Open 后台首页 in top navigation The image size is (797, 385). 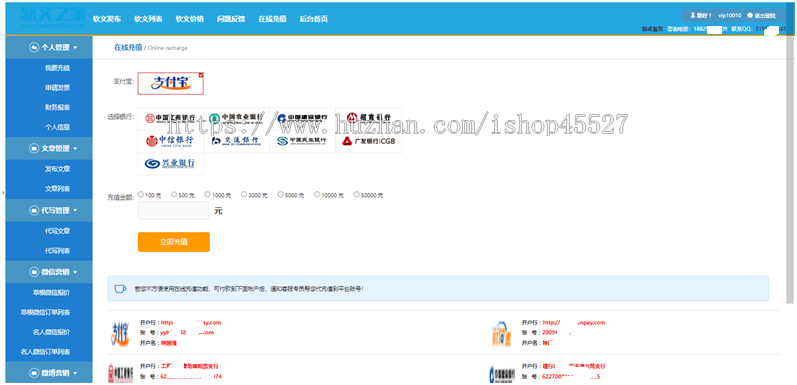click(x=314, y=19)
